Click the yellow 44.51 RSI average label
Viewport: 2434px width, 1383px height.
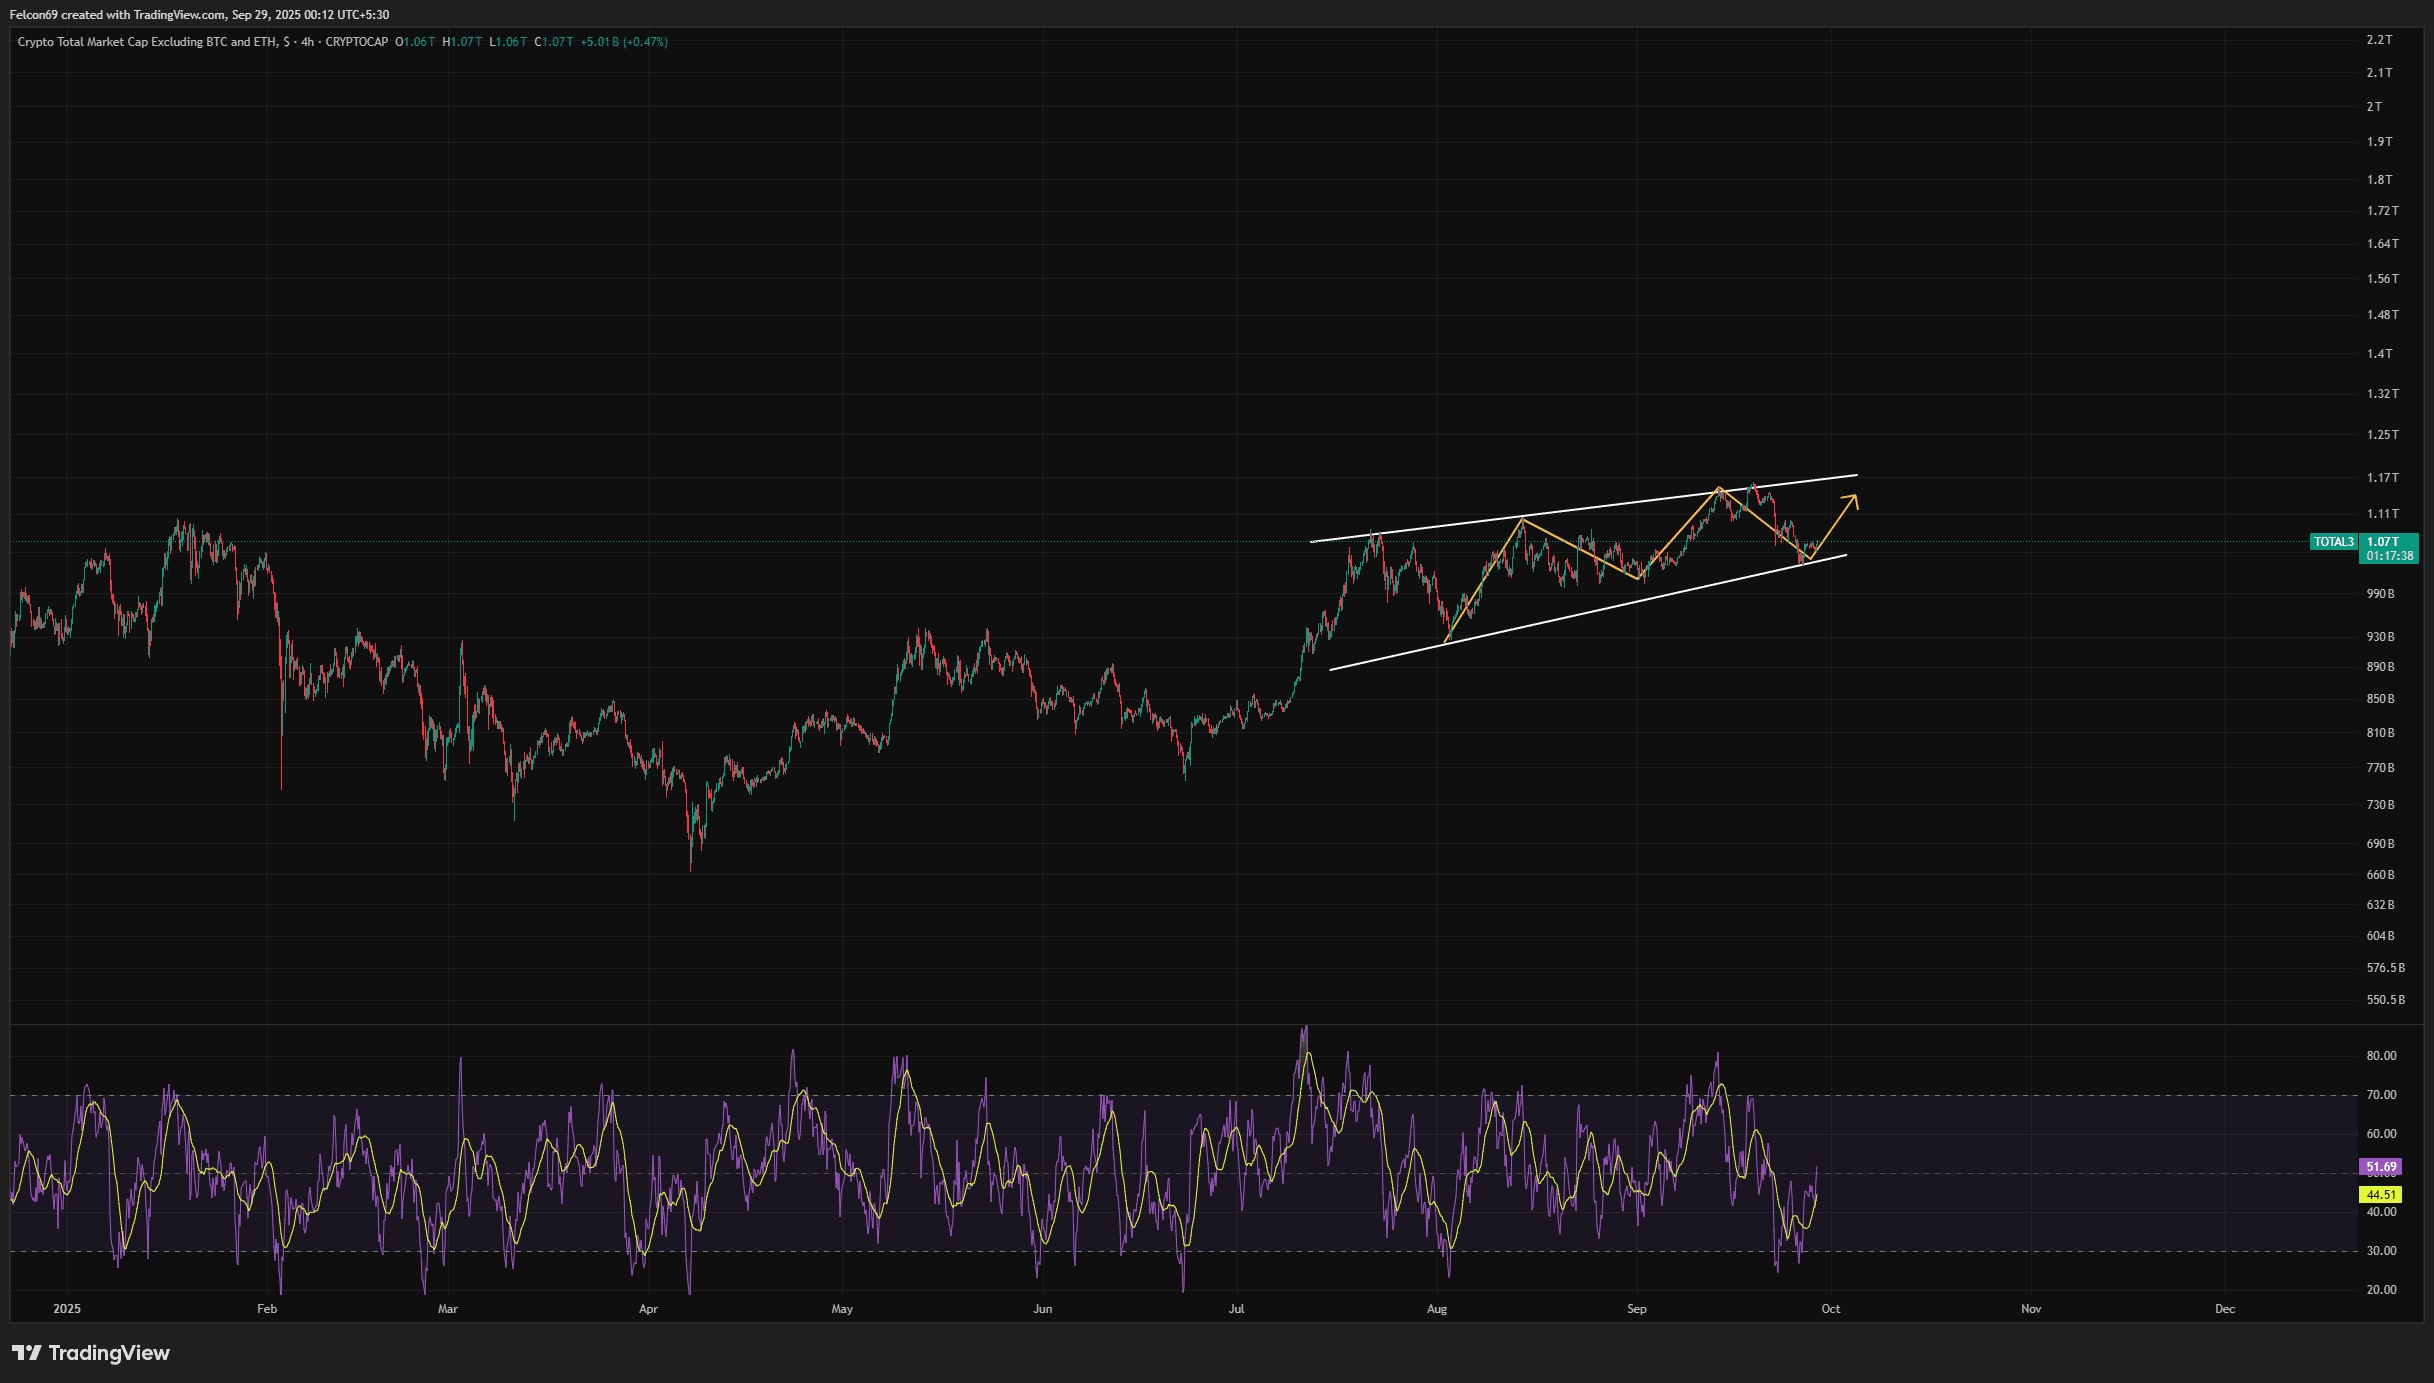click(2381, 1194)
